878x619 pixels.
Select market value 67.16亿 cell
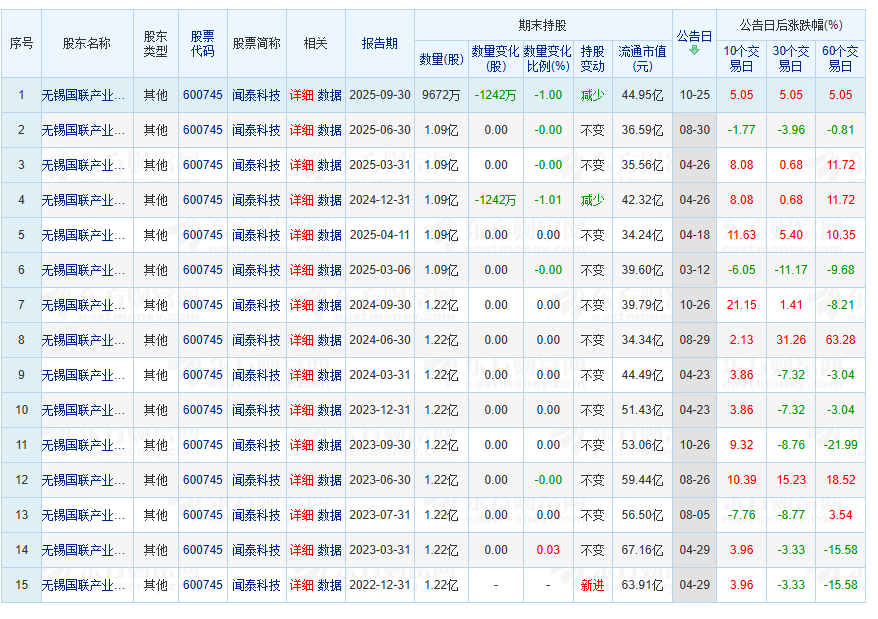642,550
